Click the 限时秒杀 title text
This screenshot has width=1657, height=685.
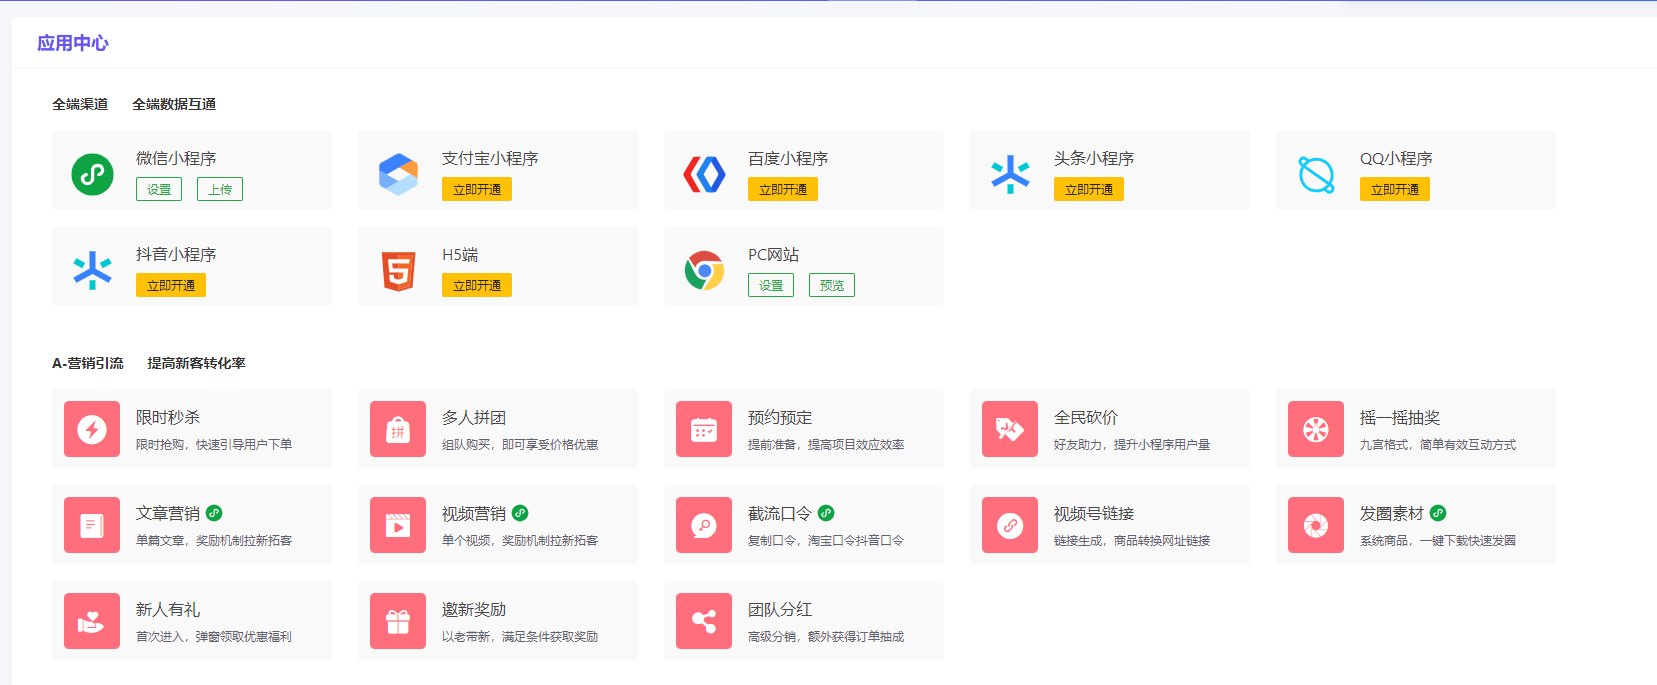168,417
